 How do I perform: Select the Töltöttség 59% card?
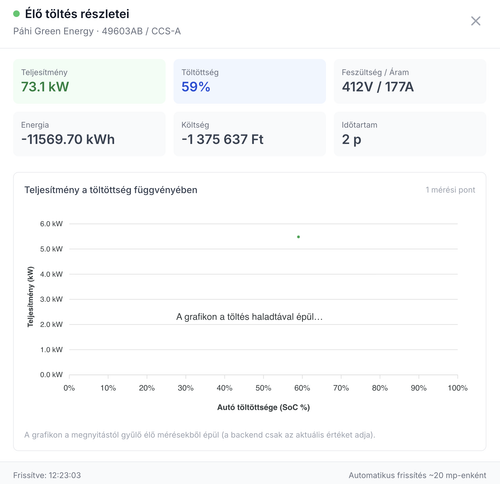pos(250,81)
